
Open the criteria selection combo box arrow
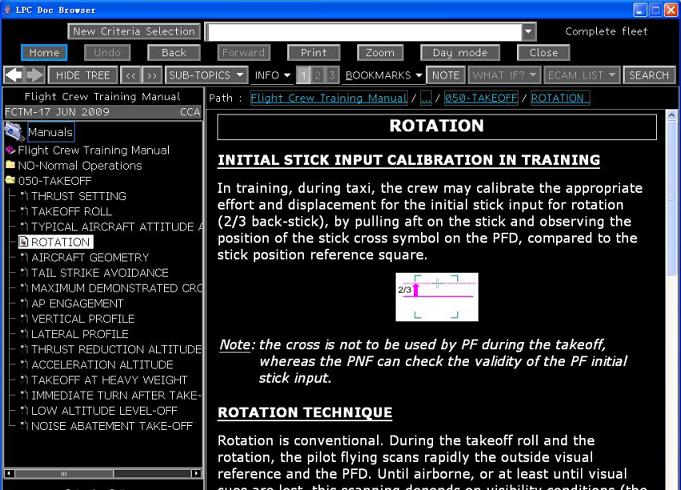[x=528, y=32]
